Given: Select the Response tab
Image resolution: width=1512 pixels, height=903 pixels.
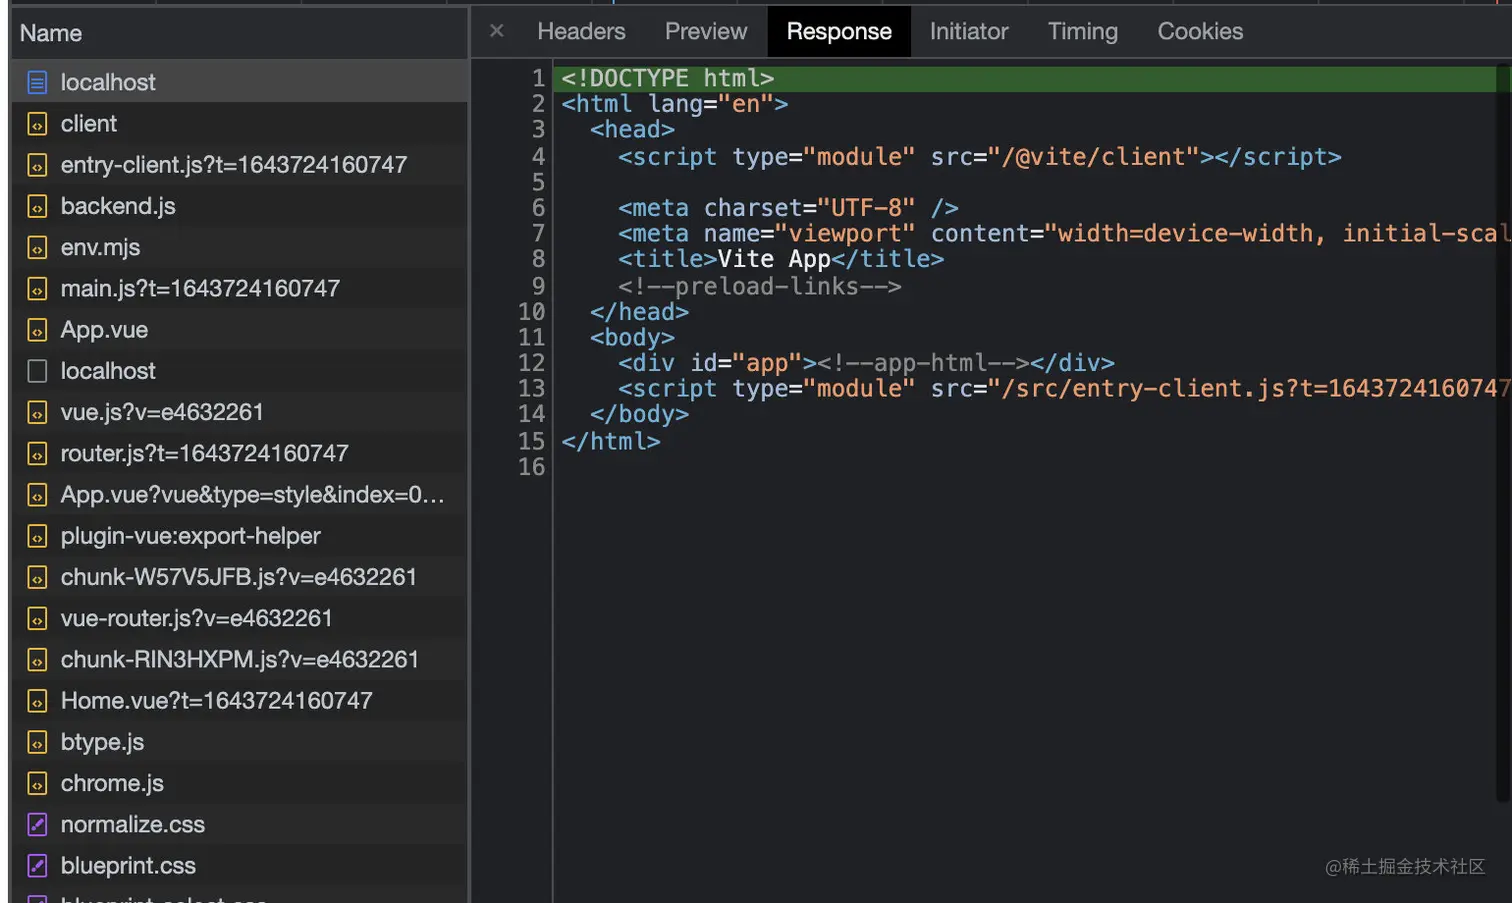Looking at the screenshot, I should click(x=839, y=31).
